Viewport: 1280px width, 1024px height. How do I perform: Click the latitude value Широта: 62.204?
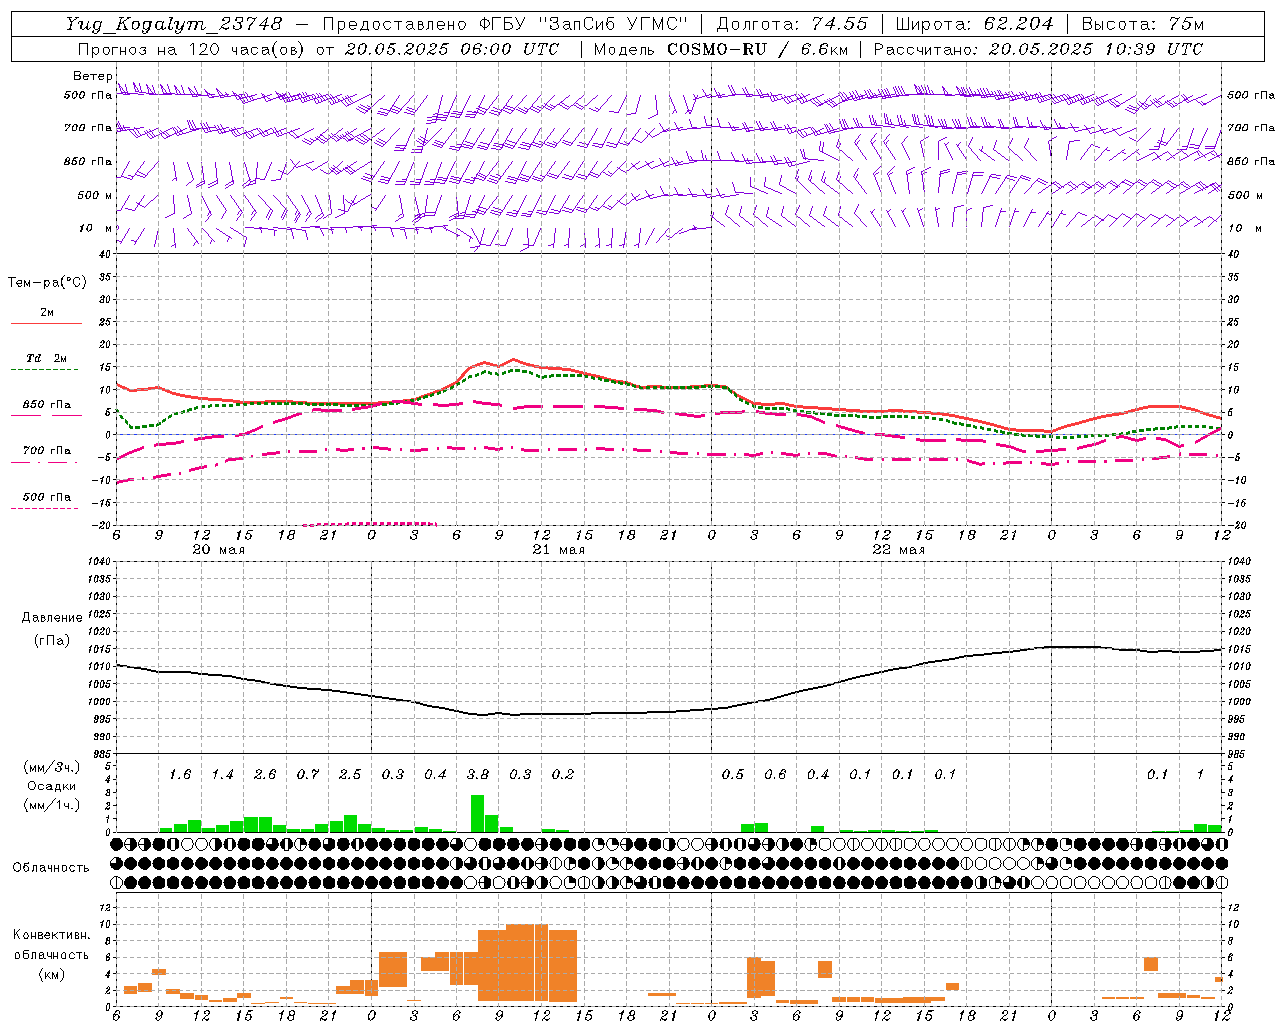(974, 24)
